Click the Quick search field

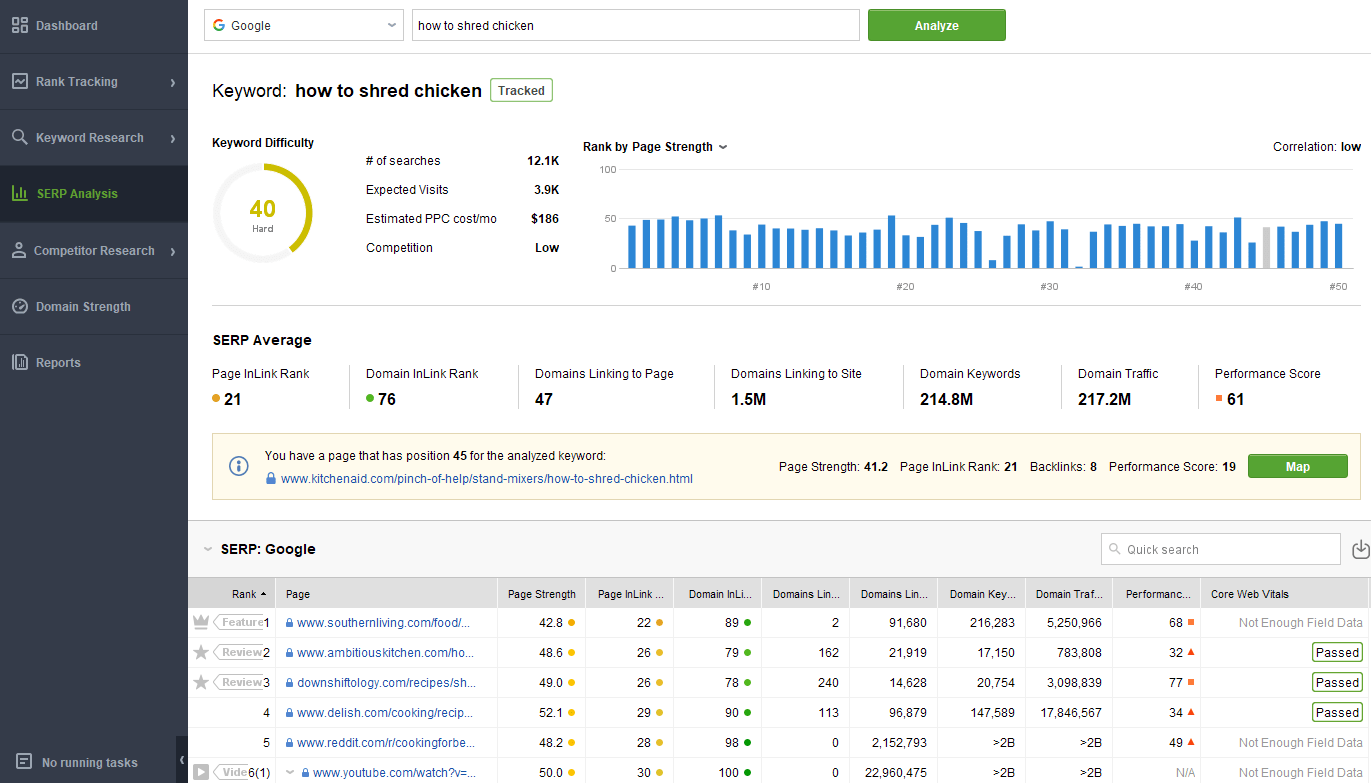tap(1220, 549)
